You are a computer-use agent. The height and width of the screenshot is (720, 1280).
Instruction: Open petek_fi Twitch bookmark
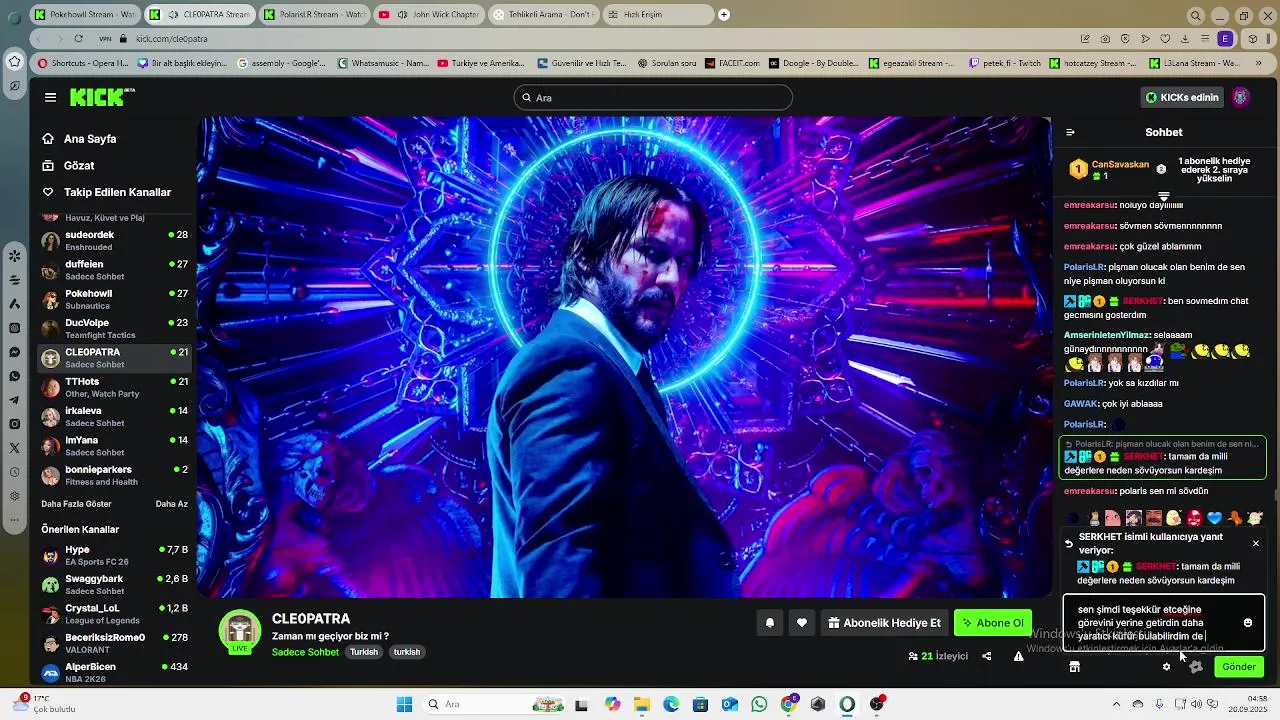[x=1004, y=63]
